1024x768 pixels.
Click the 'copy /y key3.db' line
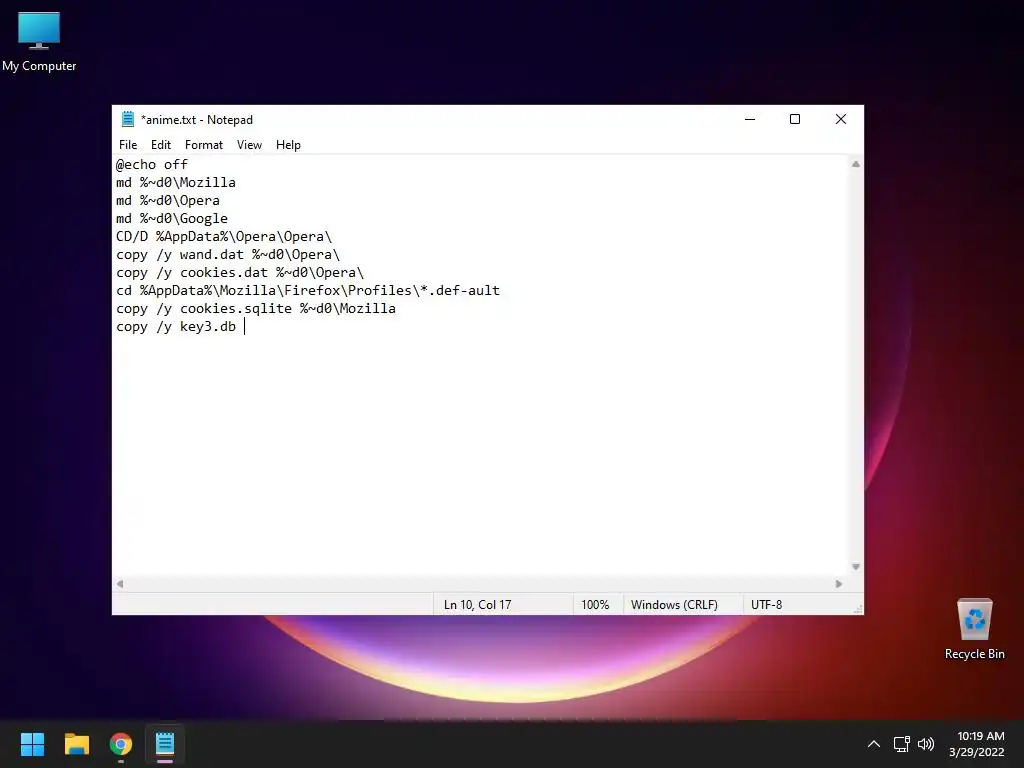pos(176,327)
